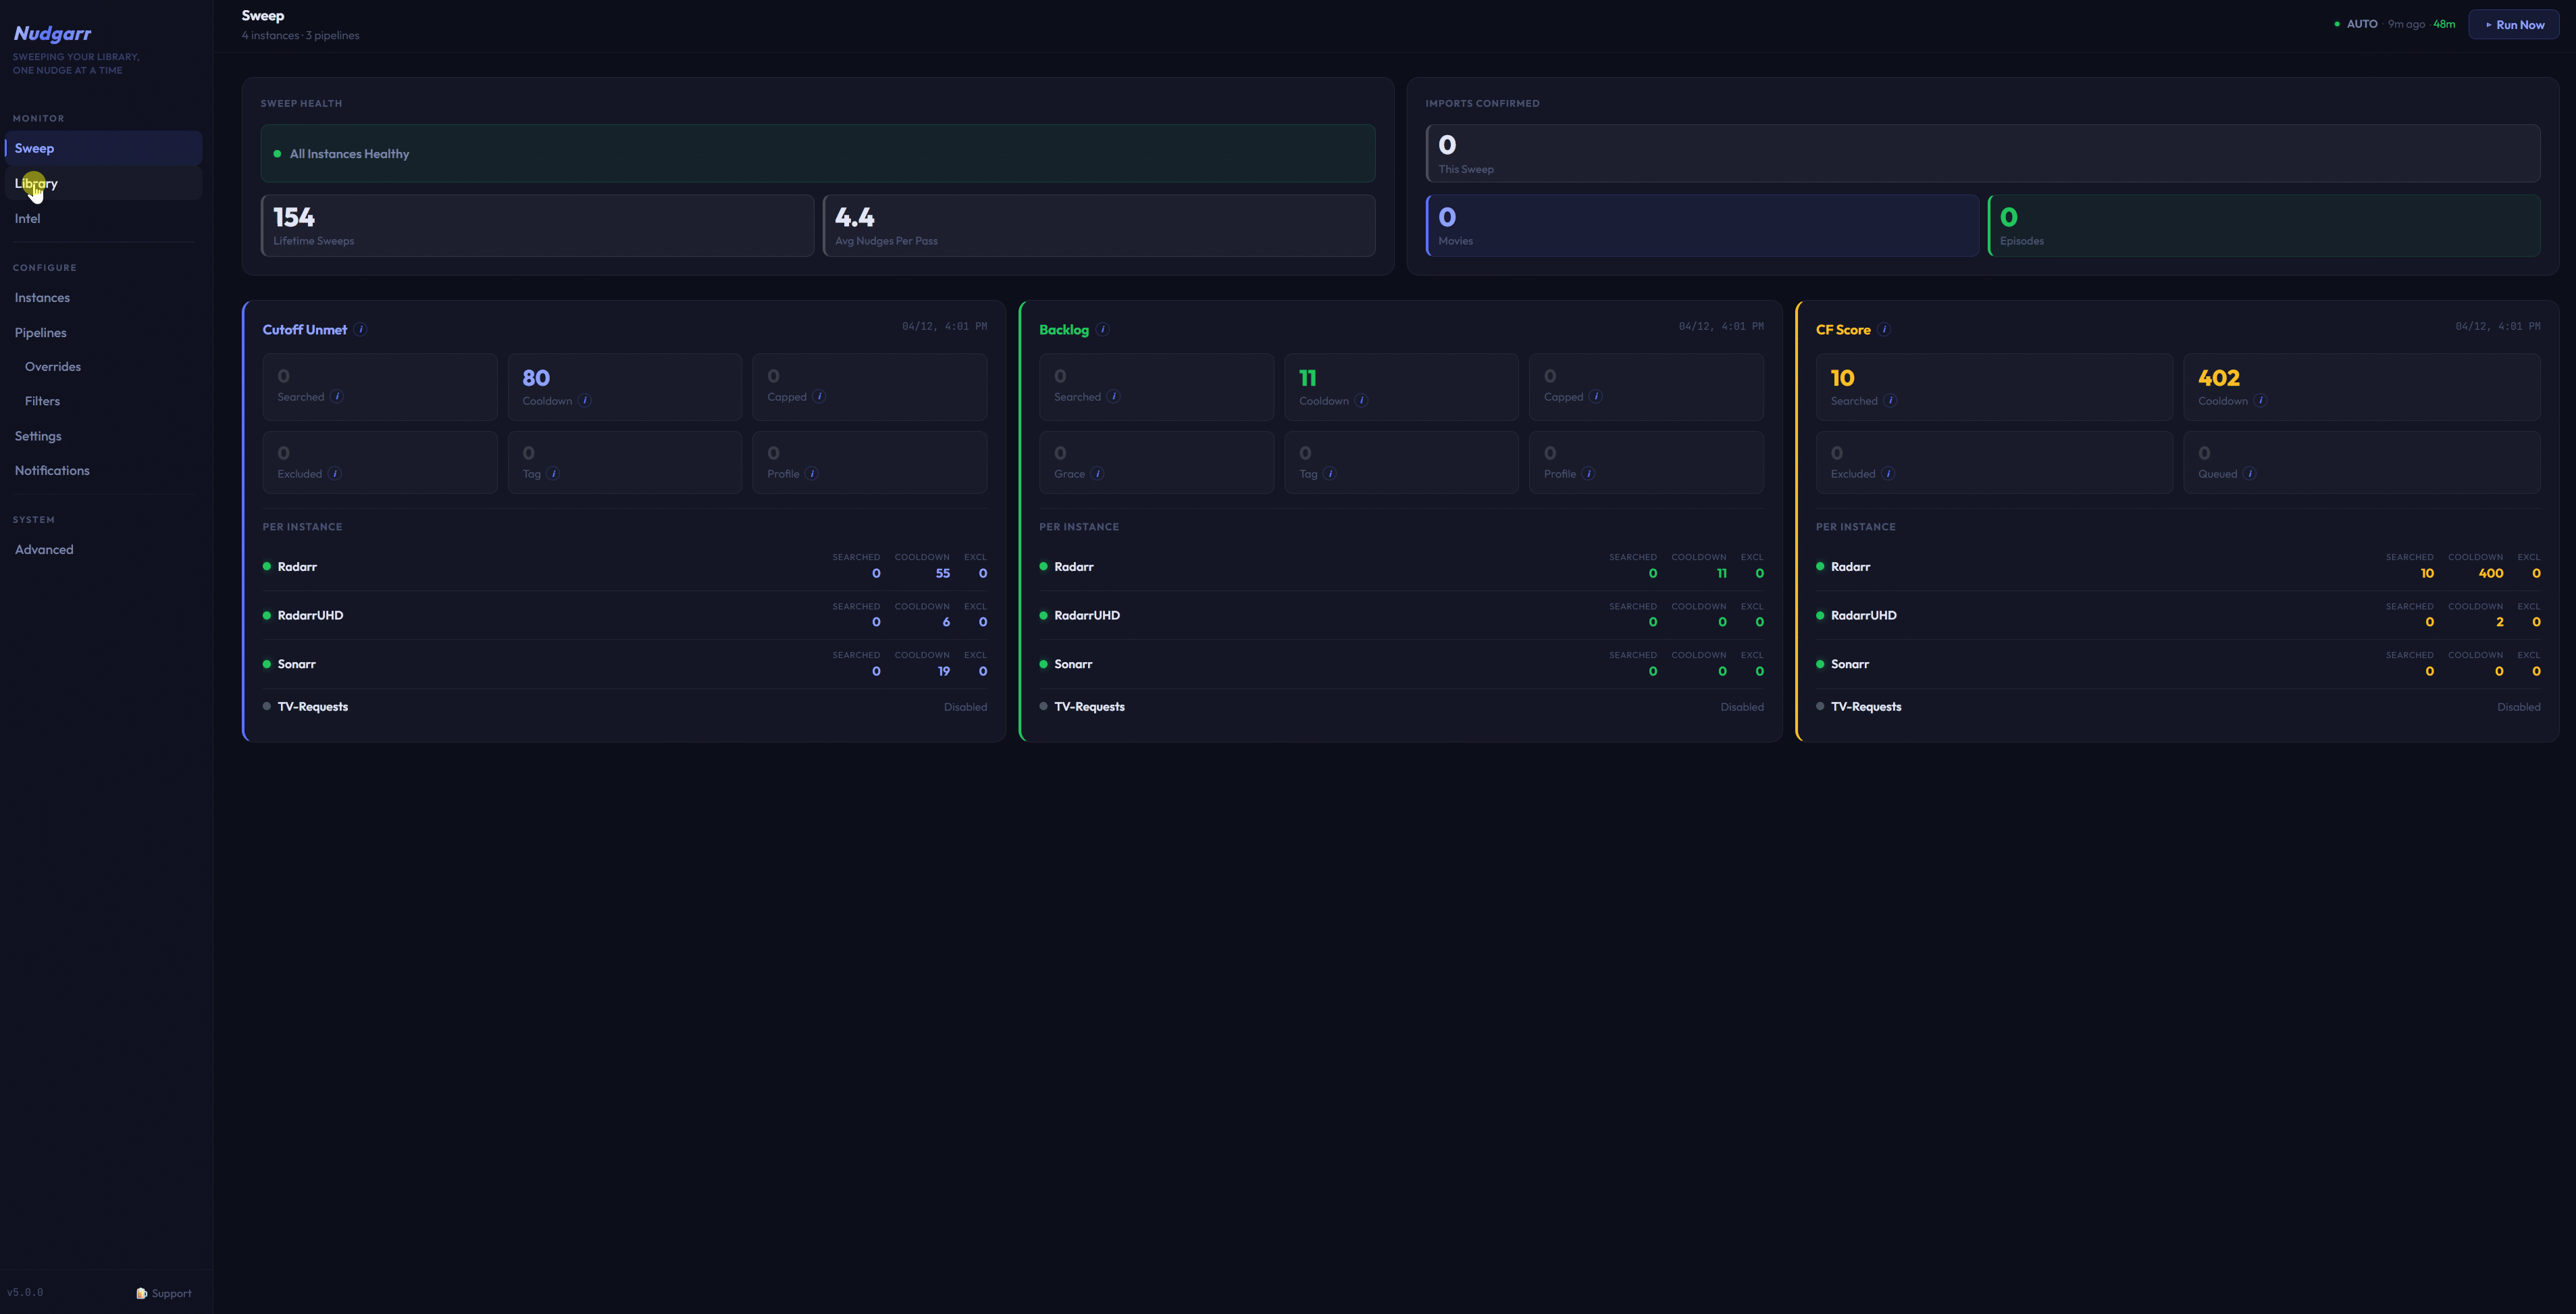The height and width of the screenshot is (1314, 2576).
Task: Click the Movies imports card
Action: [1702, 226]
